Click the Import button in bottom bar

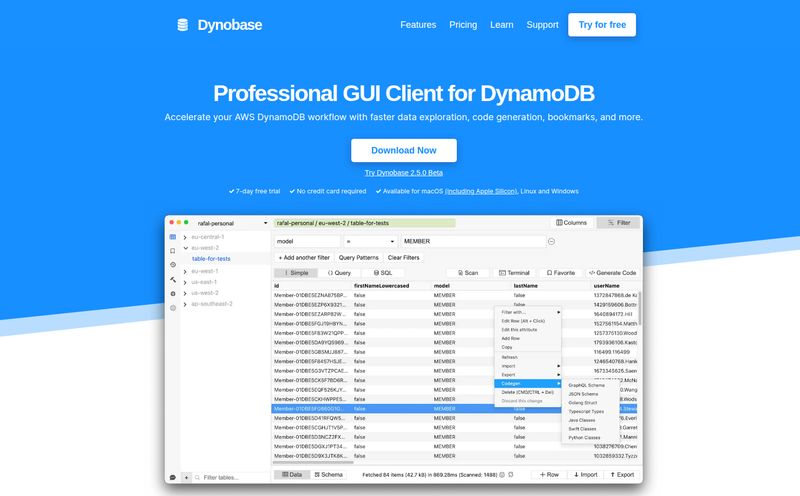tap(585, 475)
